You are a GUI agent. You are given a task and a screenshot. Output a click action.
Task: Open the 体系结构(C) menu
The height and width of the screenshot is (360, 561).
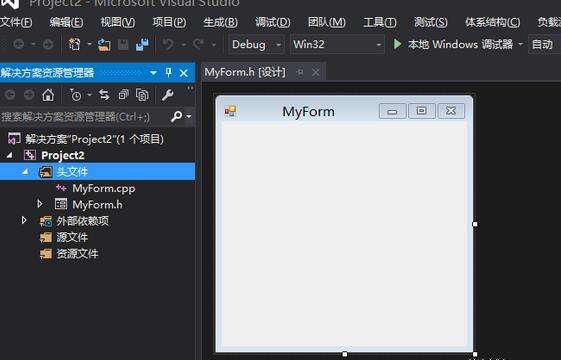tap(493, 22)
